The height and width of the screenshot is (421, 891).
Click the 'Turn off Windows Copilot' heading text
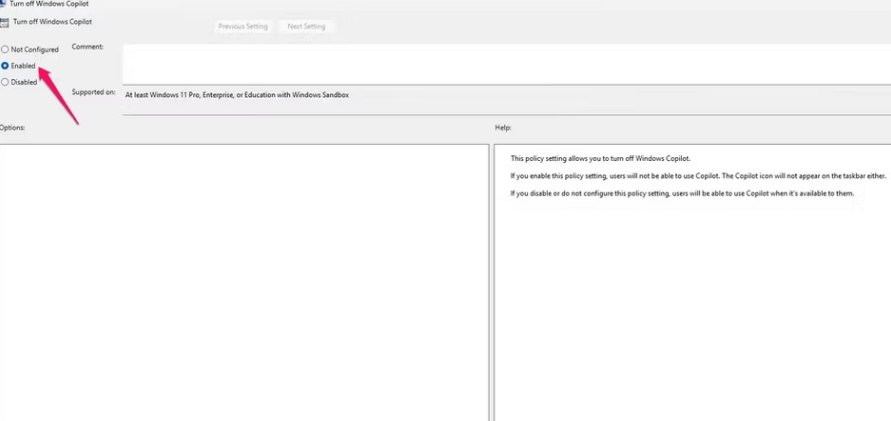click(x=52, y=22)
